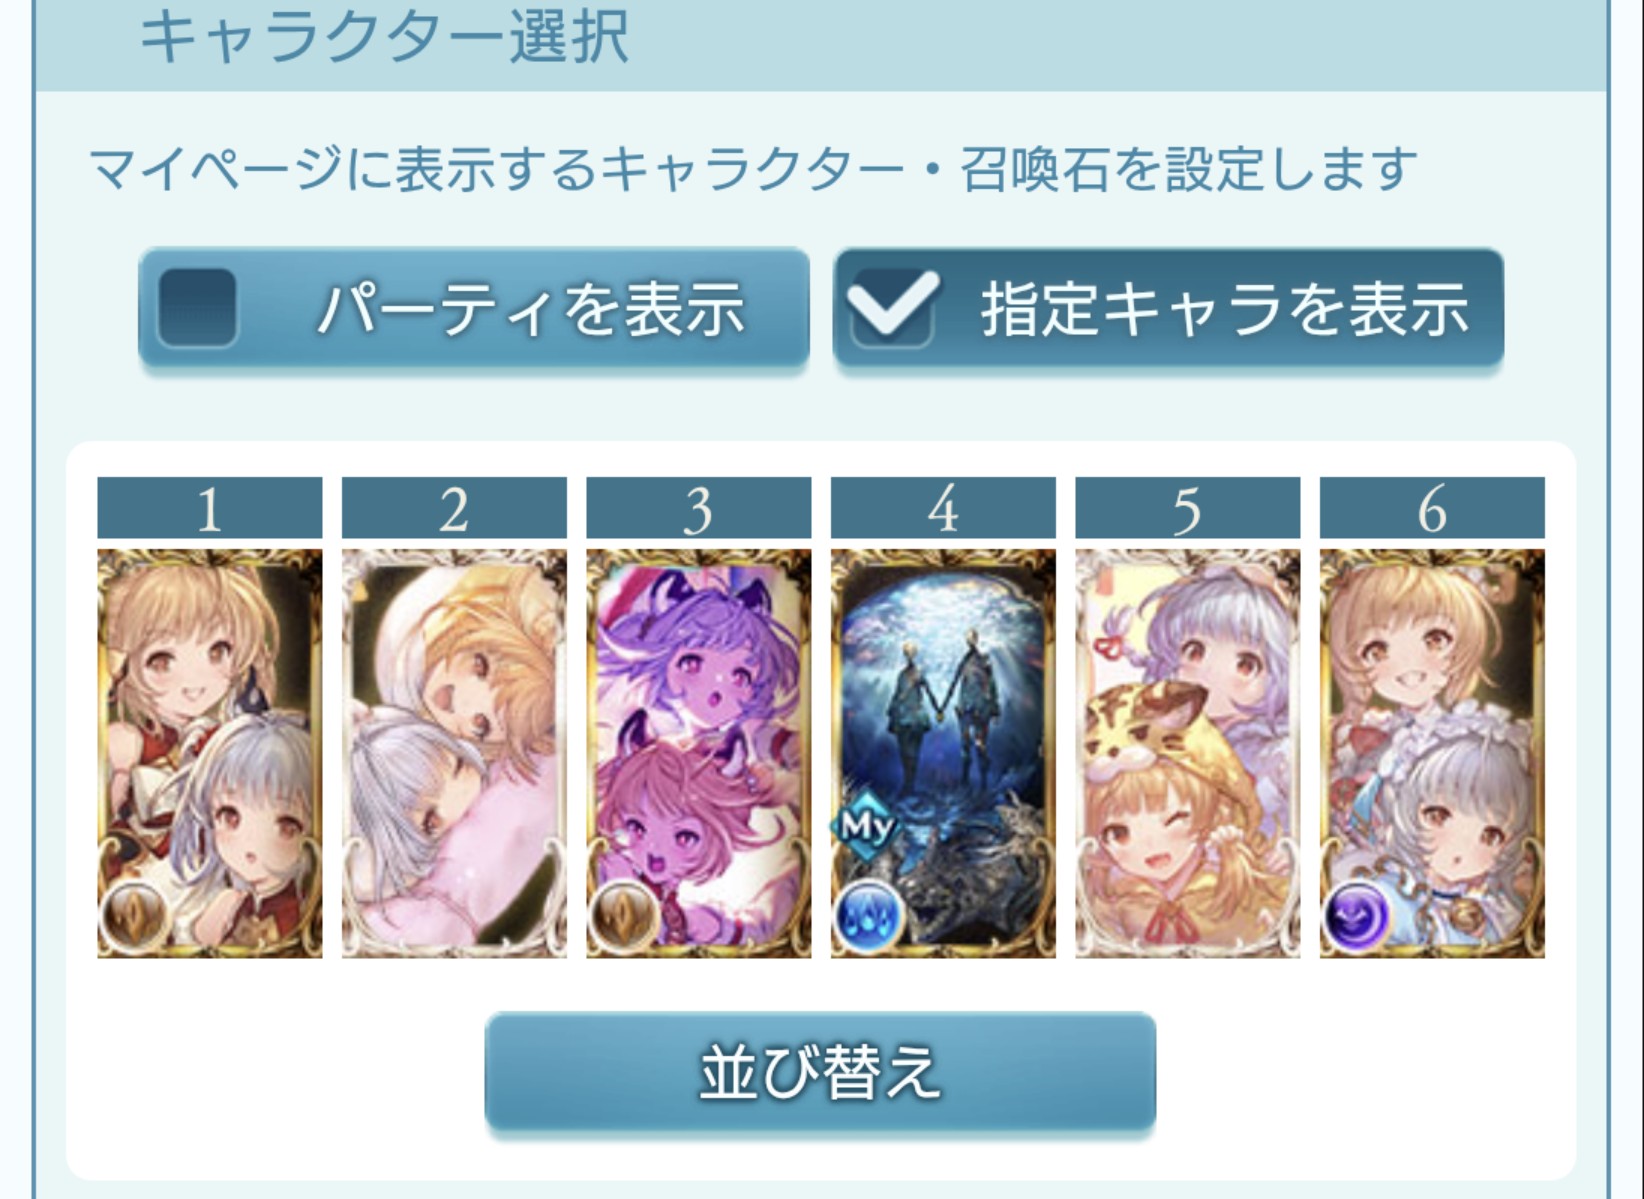Click slot number 4 header
The height and width of the screenshot is (1199, 1644).
(x=943, y=508)
